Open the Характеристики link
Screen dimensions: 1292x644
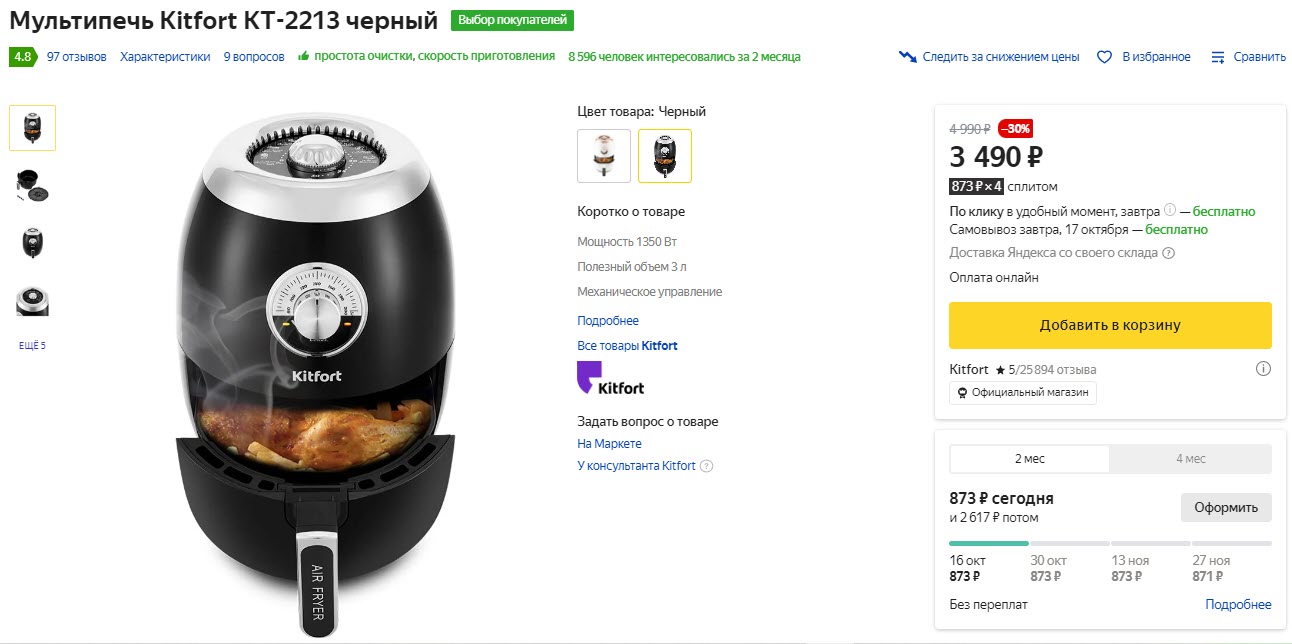click(x=165, y=57)
